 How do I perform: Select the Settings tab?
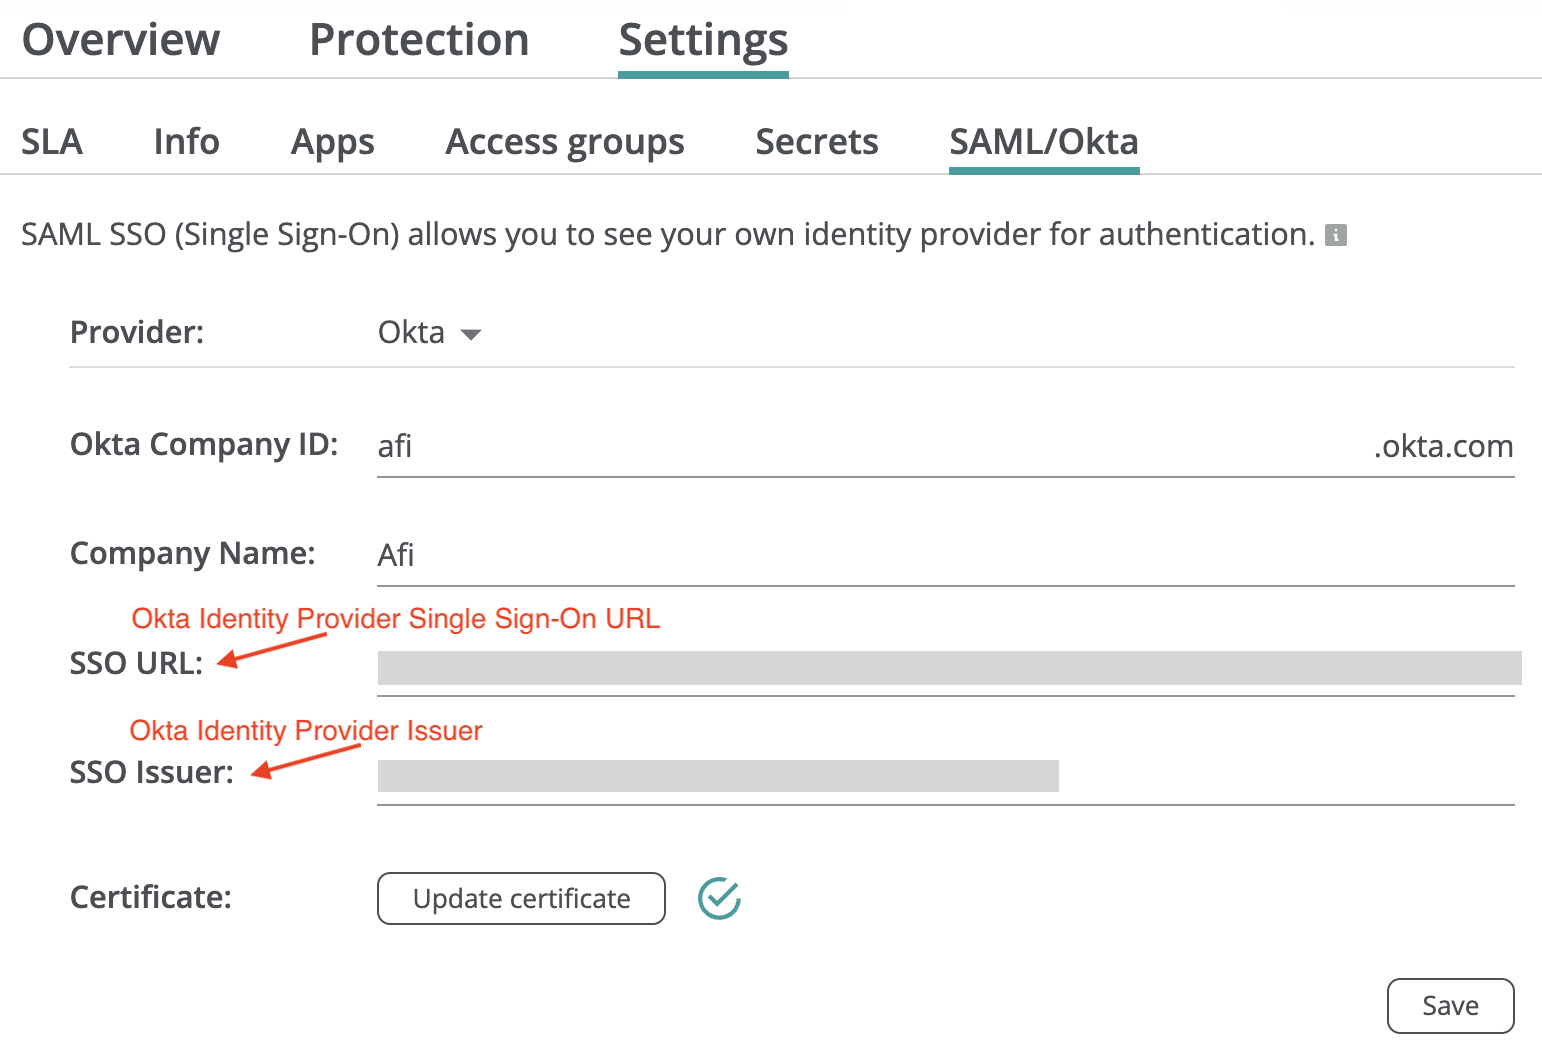(x=703, y=40)
